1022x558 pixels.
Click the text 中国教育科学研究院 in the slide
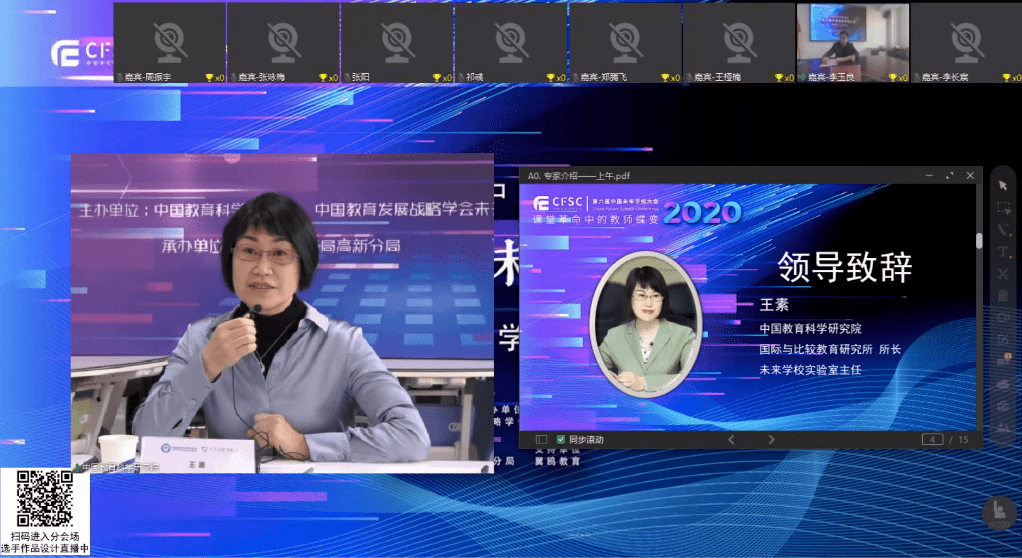point(810,329)
